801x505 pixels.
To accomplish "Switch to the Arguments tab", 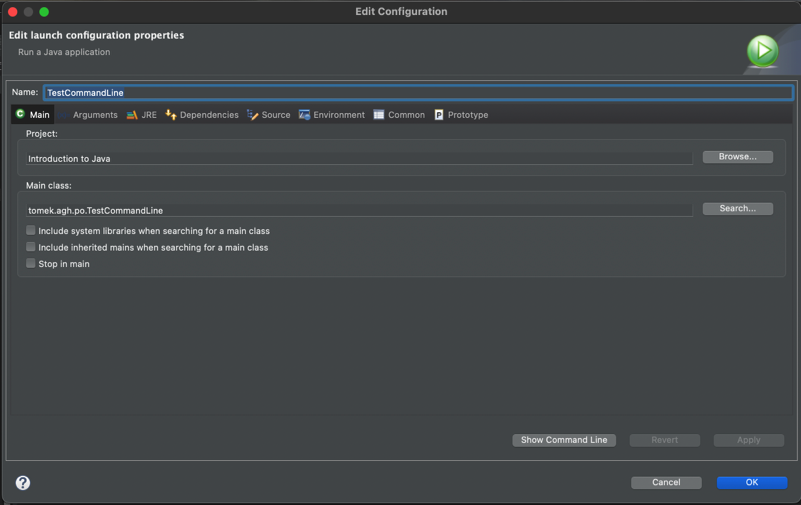I will pos(94,115).
